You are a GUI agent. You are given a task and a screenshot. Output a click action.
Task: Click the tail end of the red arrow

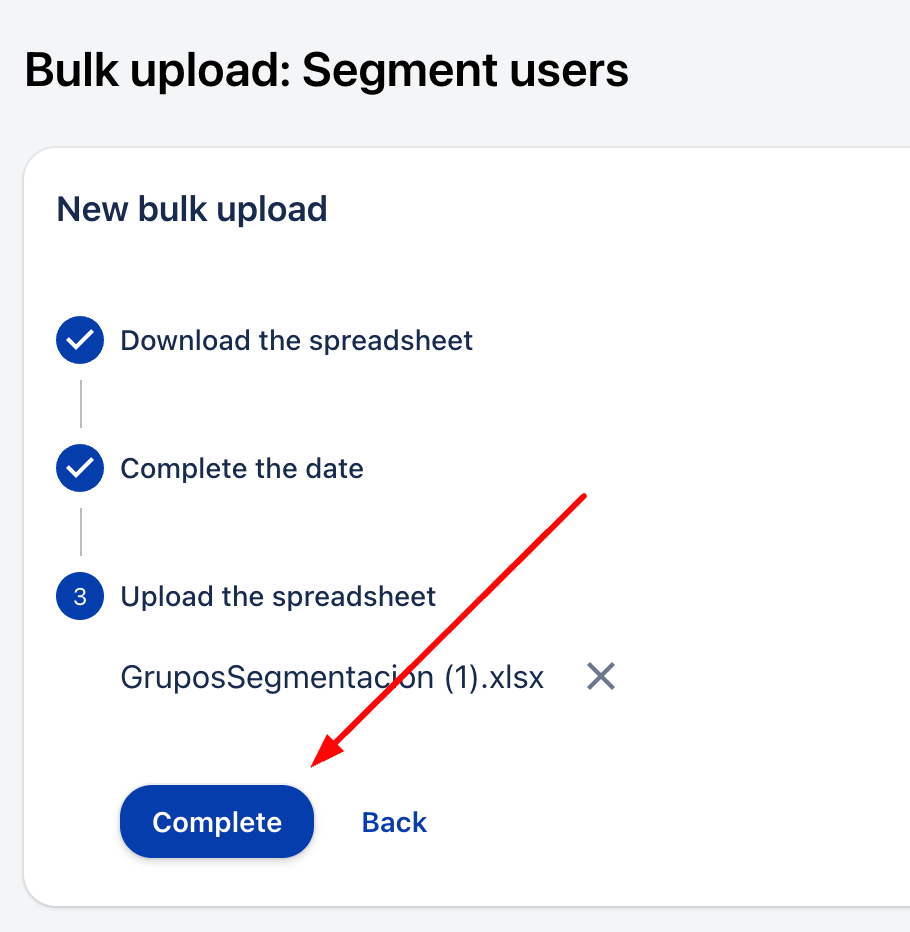pyautogui.click(x=583, y=495)
